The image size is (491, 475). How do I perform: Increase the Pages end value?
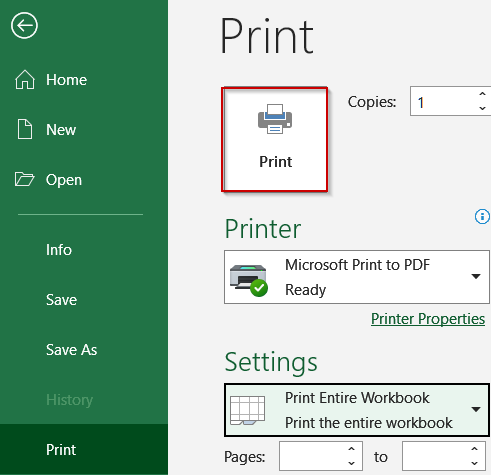(474, 449)
